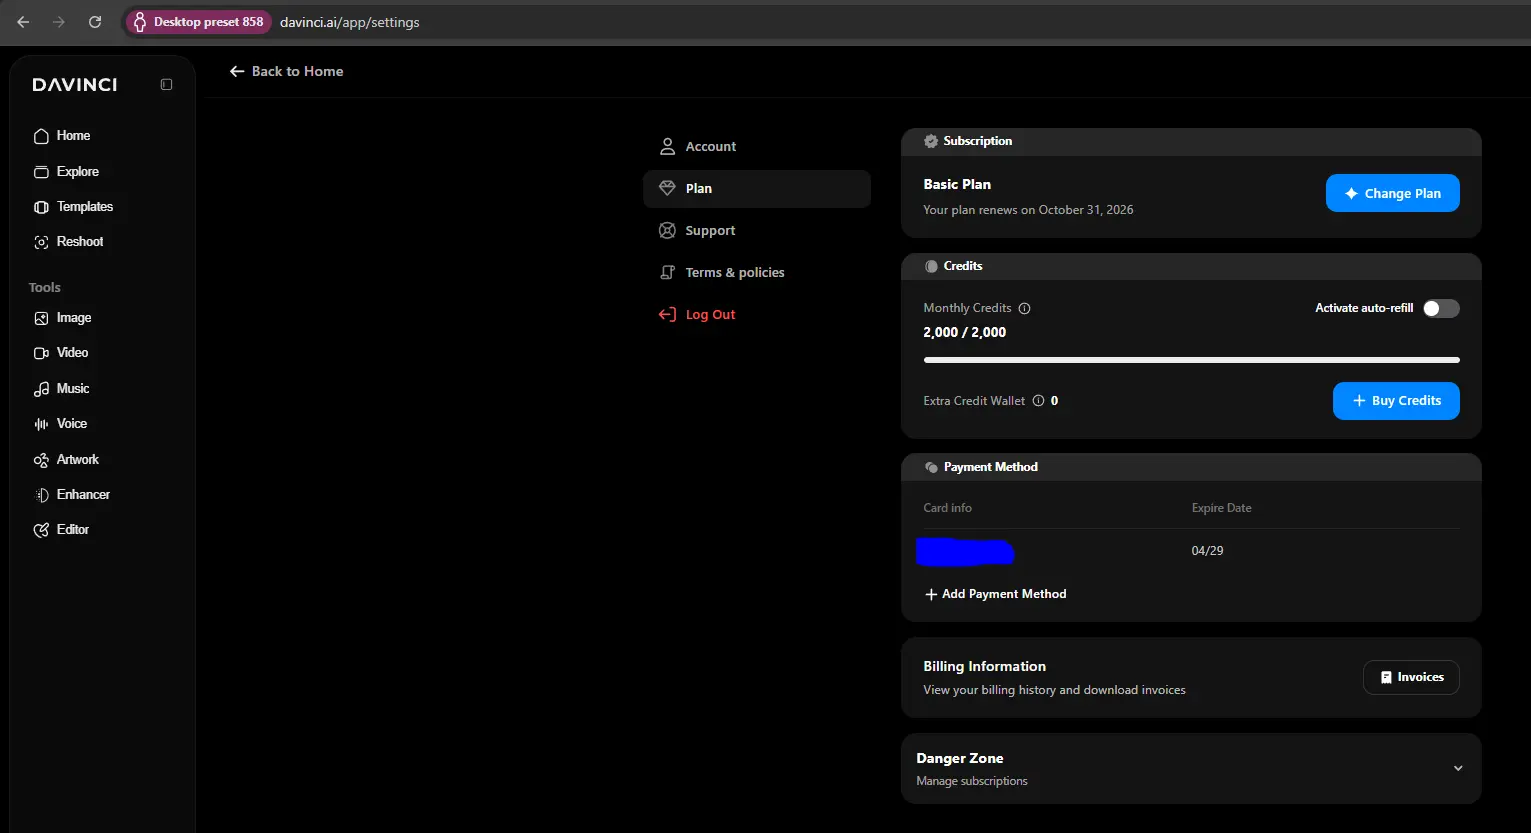Click the Buy Credits button
The image size is (1531, 833).
coord(1396,401)
